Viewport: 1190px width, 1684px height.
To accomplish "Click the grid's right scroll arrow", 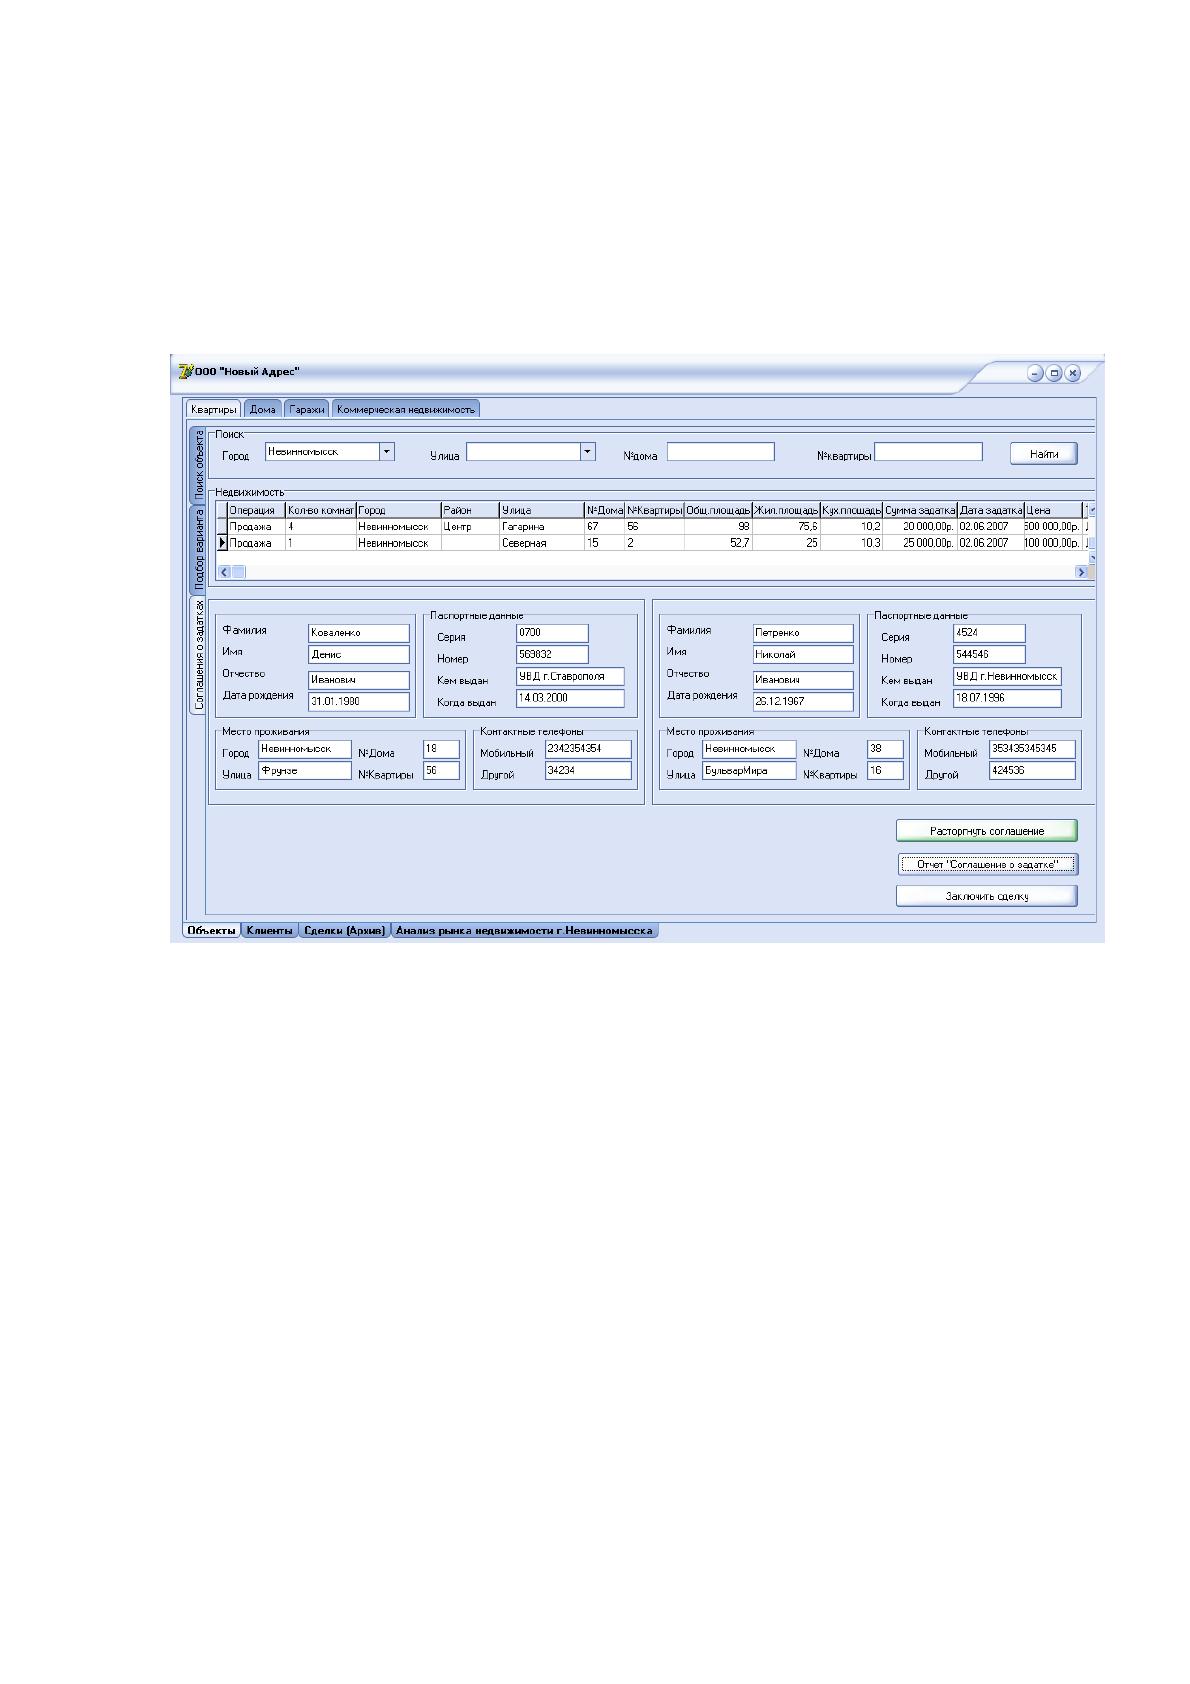I will coord(1081,572).
